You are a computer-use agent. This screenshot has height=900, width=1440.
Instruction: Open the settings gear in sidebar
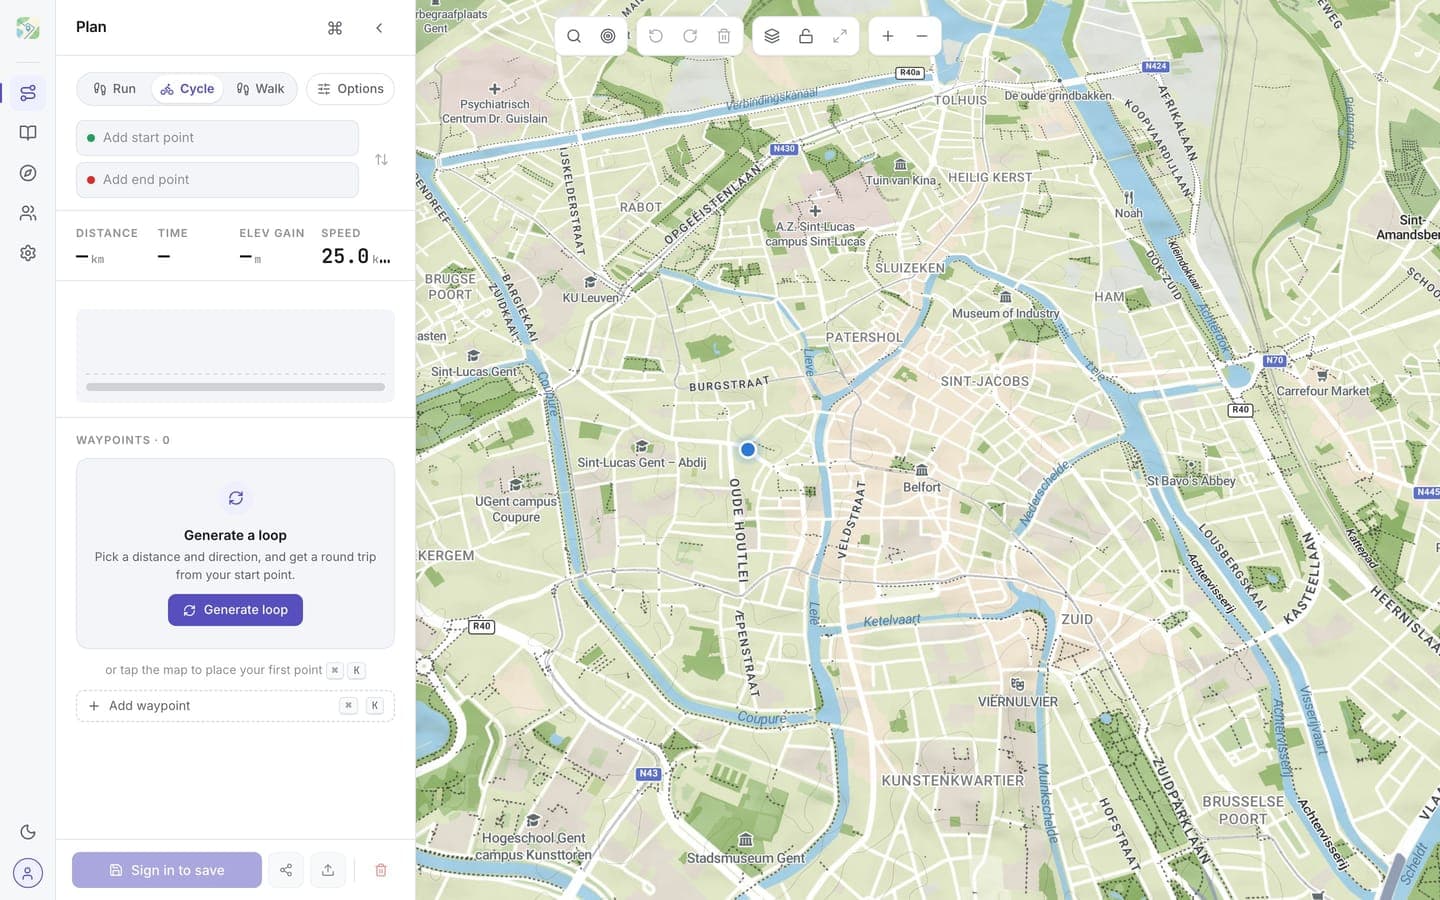[x=28, y=253]
